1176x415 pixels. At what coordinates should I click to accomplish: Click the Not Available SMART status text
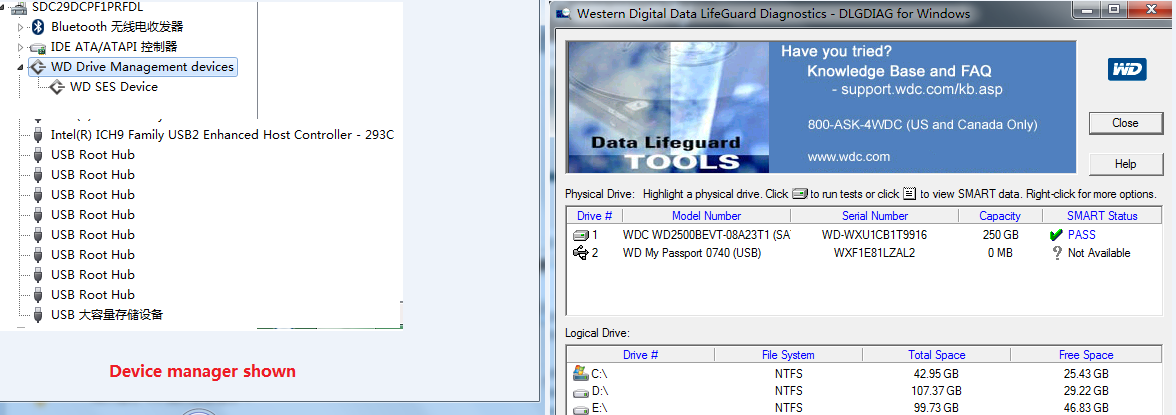pyautogui.click(x=1099, y=253)
